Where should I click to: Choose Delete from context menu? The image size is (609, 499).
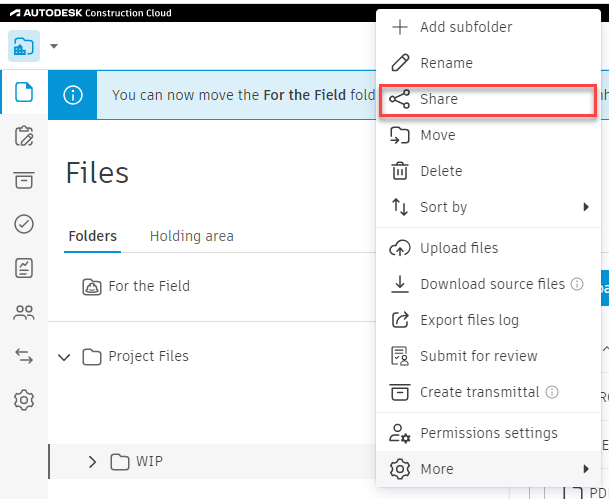pos(489,171)
